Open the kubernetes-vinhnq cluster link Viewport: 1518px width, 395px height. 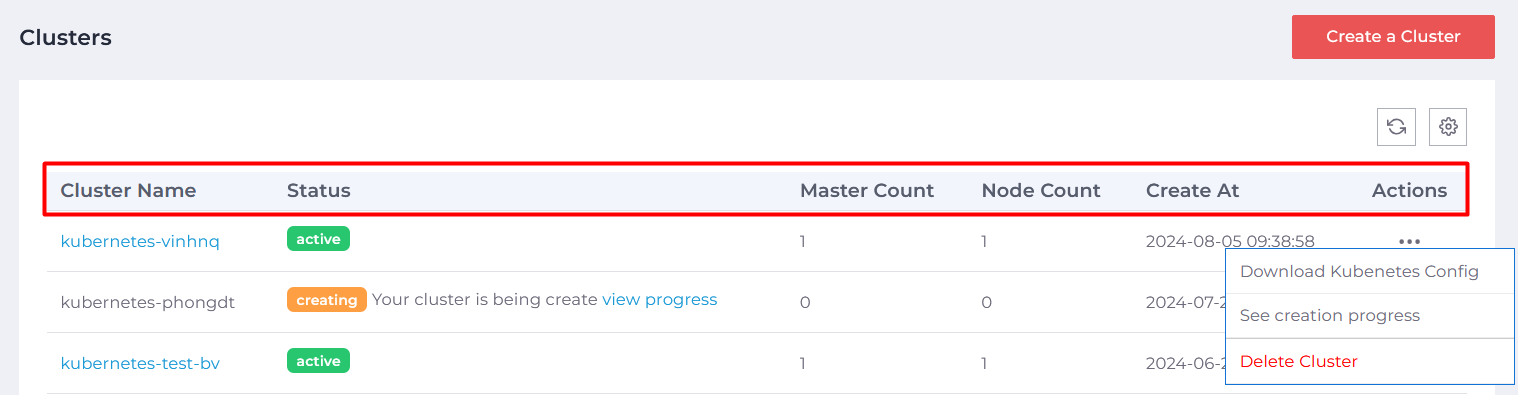140,241
